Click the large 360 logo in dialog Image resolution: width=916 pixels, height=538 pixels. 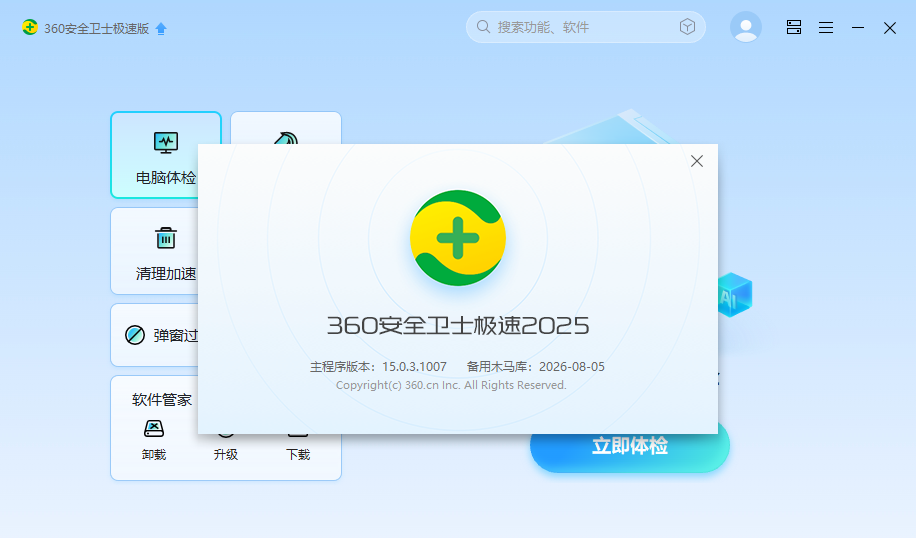pos(457,238)
